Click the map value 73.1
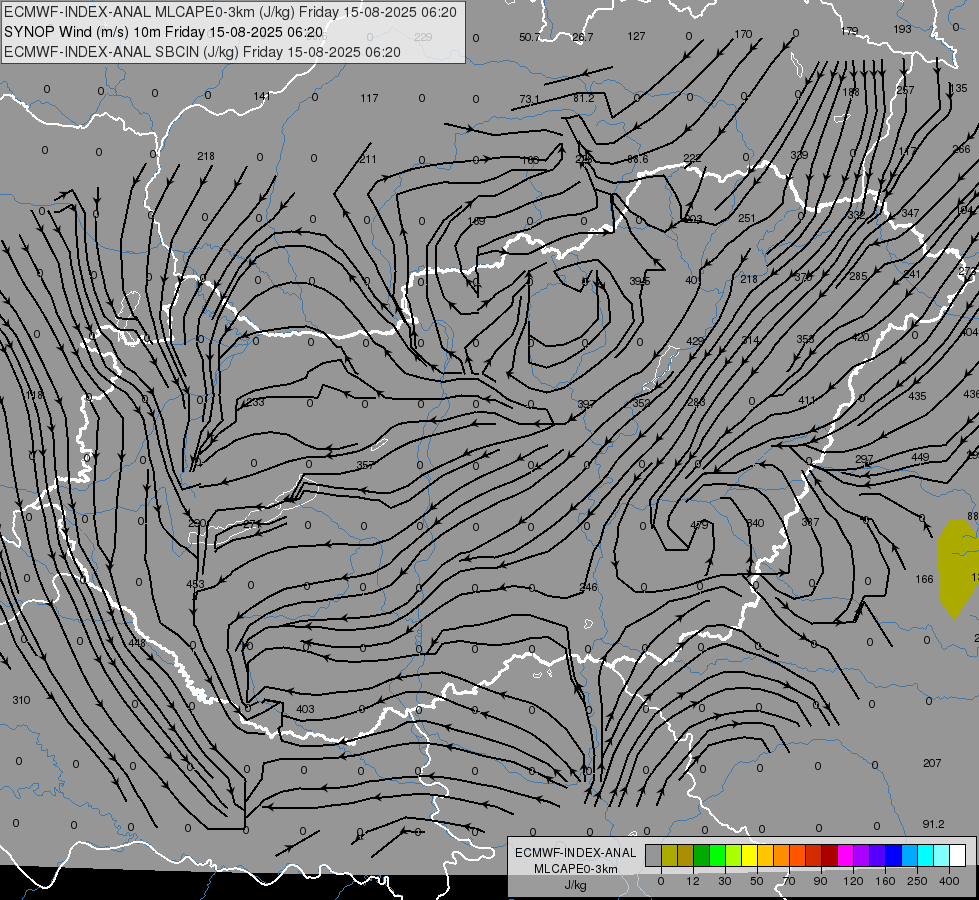This screenshot has width=979, height=900. click(x=529, y=99)
